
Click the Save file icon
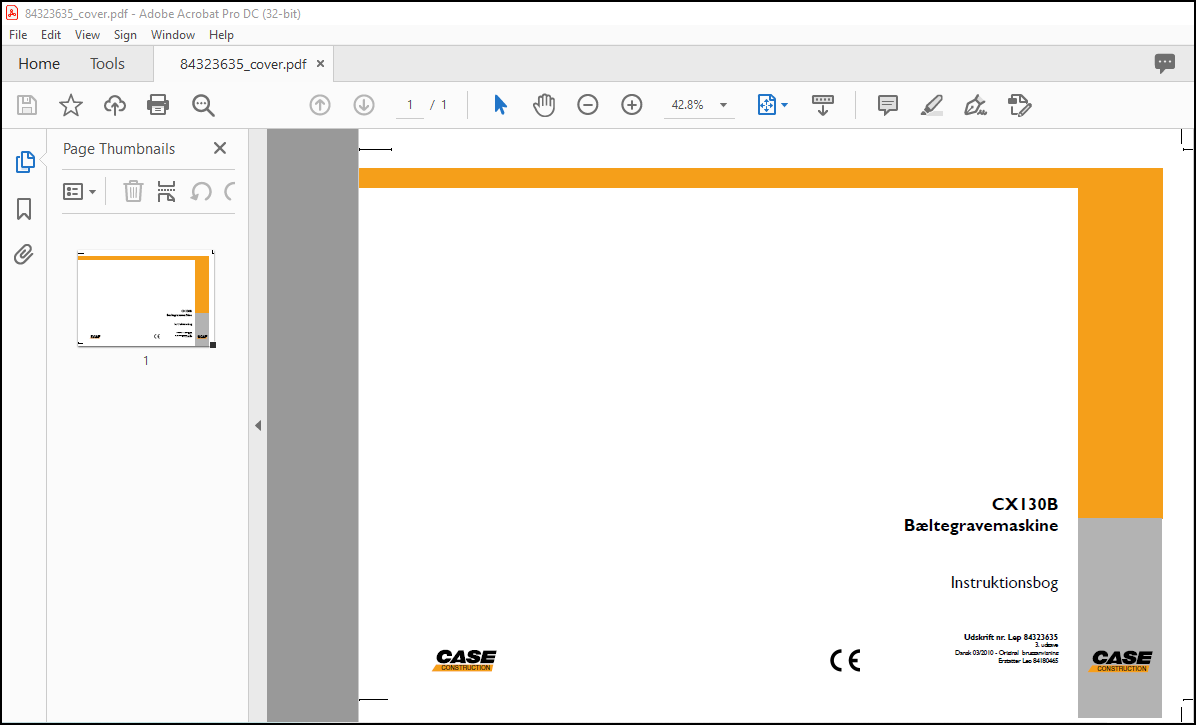point(27,105)
